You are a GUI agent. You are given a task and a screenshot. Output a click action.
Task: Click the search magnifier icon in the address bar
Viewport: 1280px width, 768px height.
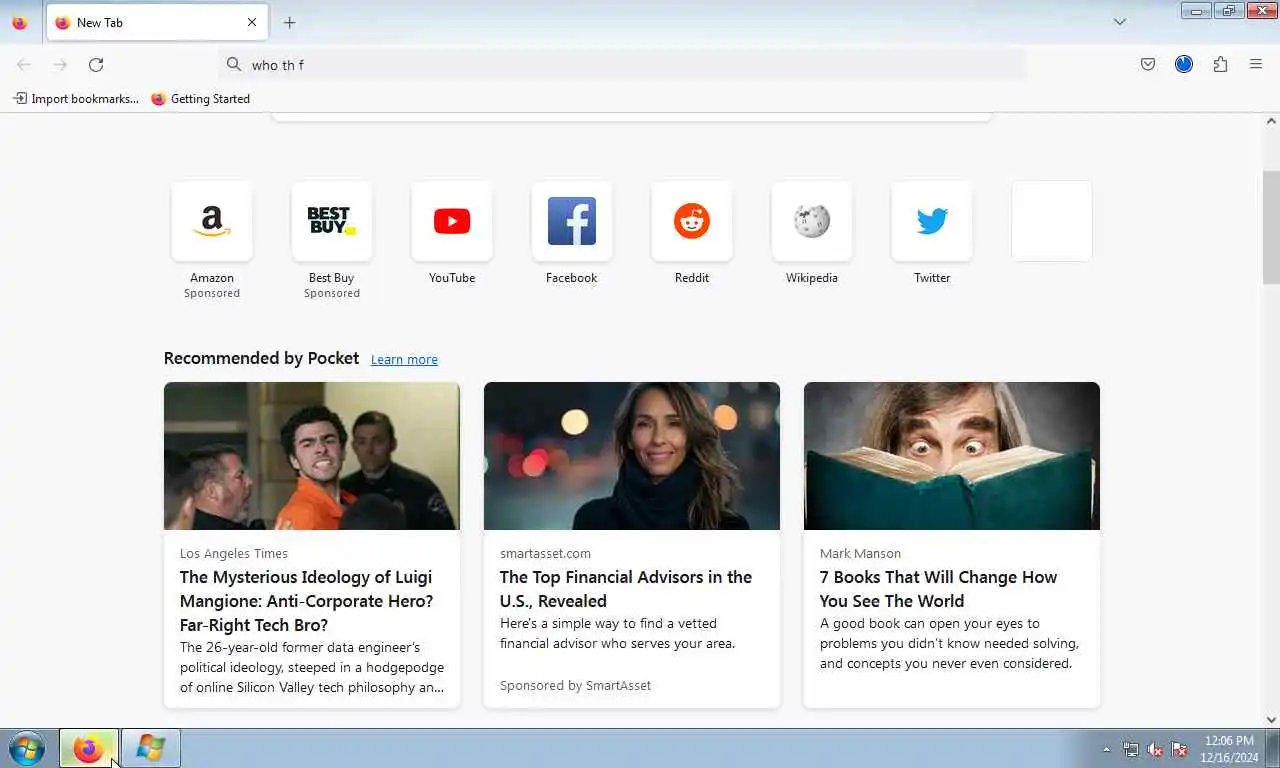pos(234,65)
